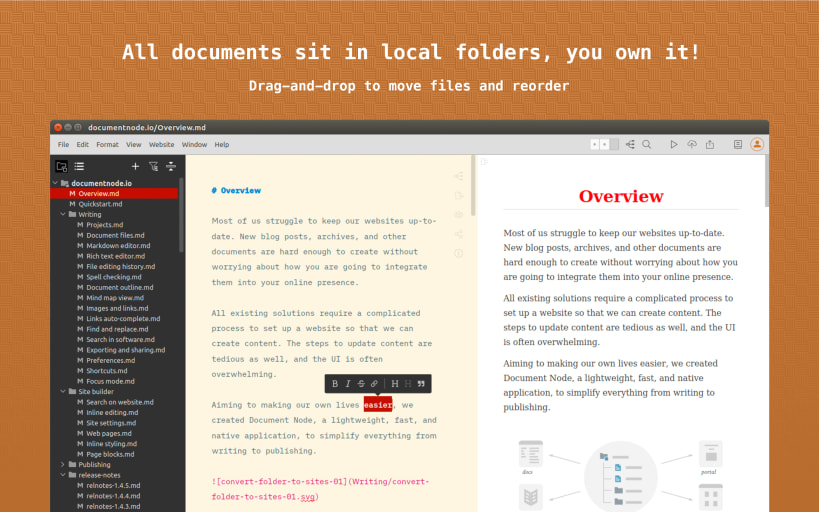Screen dimensions: 819x512
Task: Apply strikethrough in floating format bar
Action: pos(361,384)
